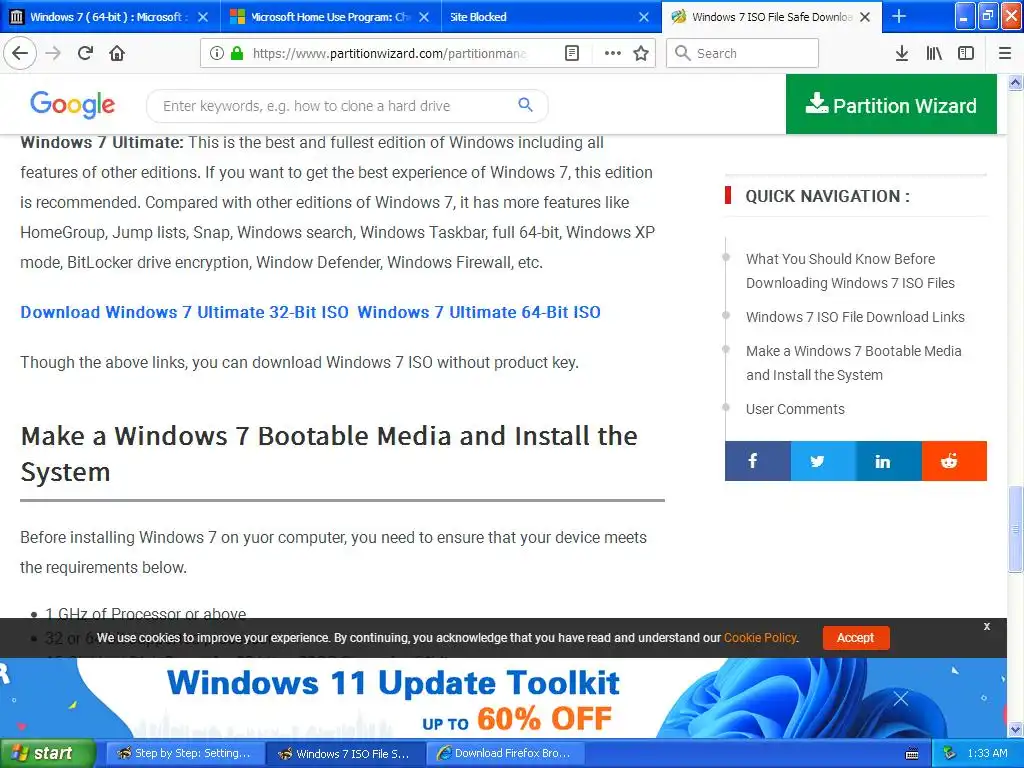Share the article on LinkedIn
Viewport: 1024px width, 768px height.
click(x=889, y=461)
